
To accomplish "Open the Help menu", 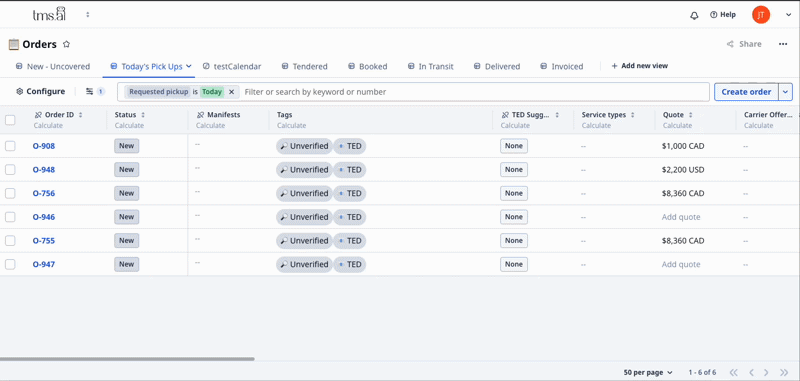I will click(x=723, y=15).
